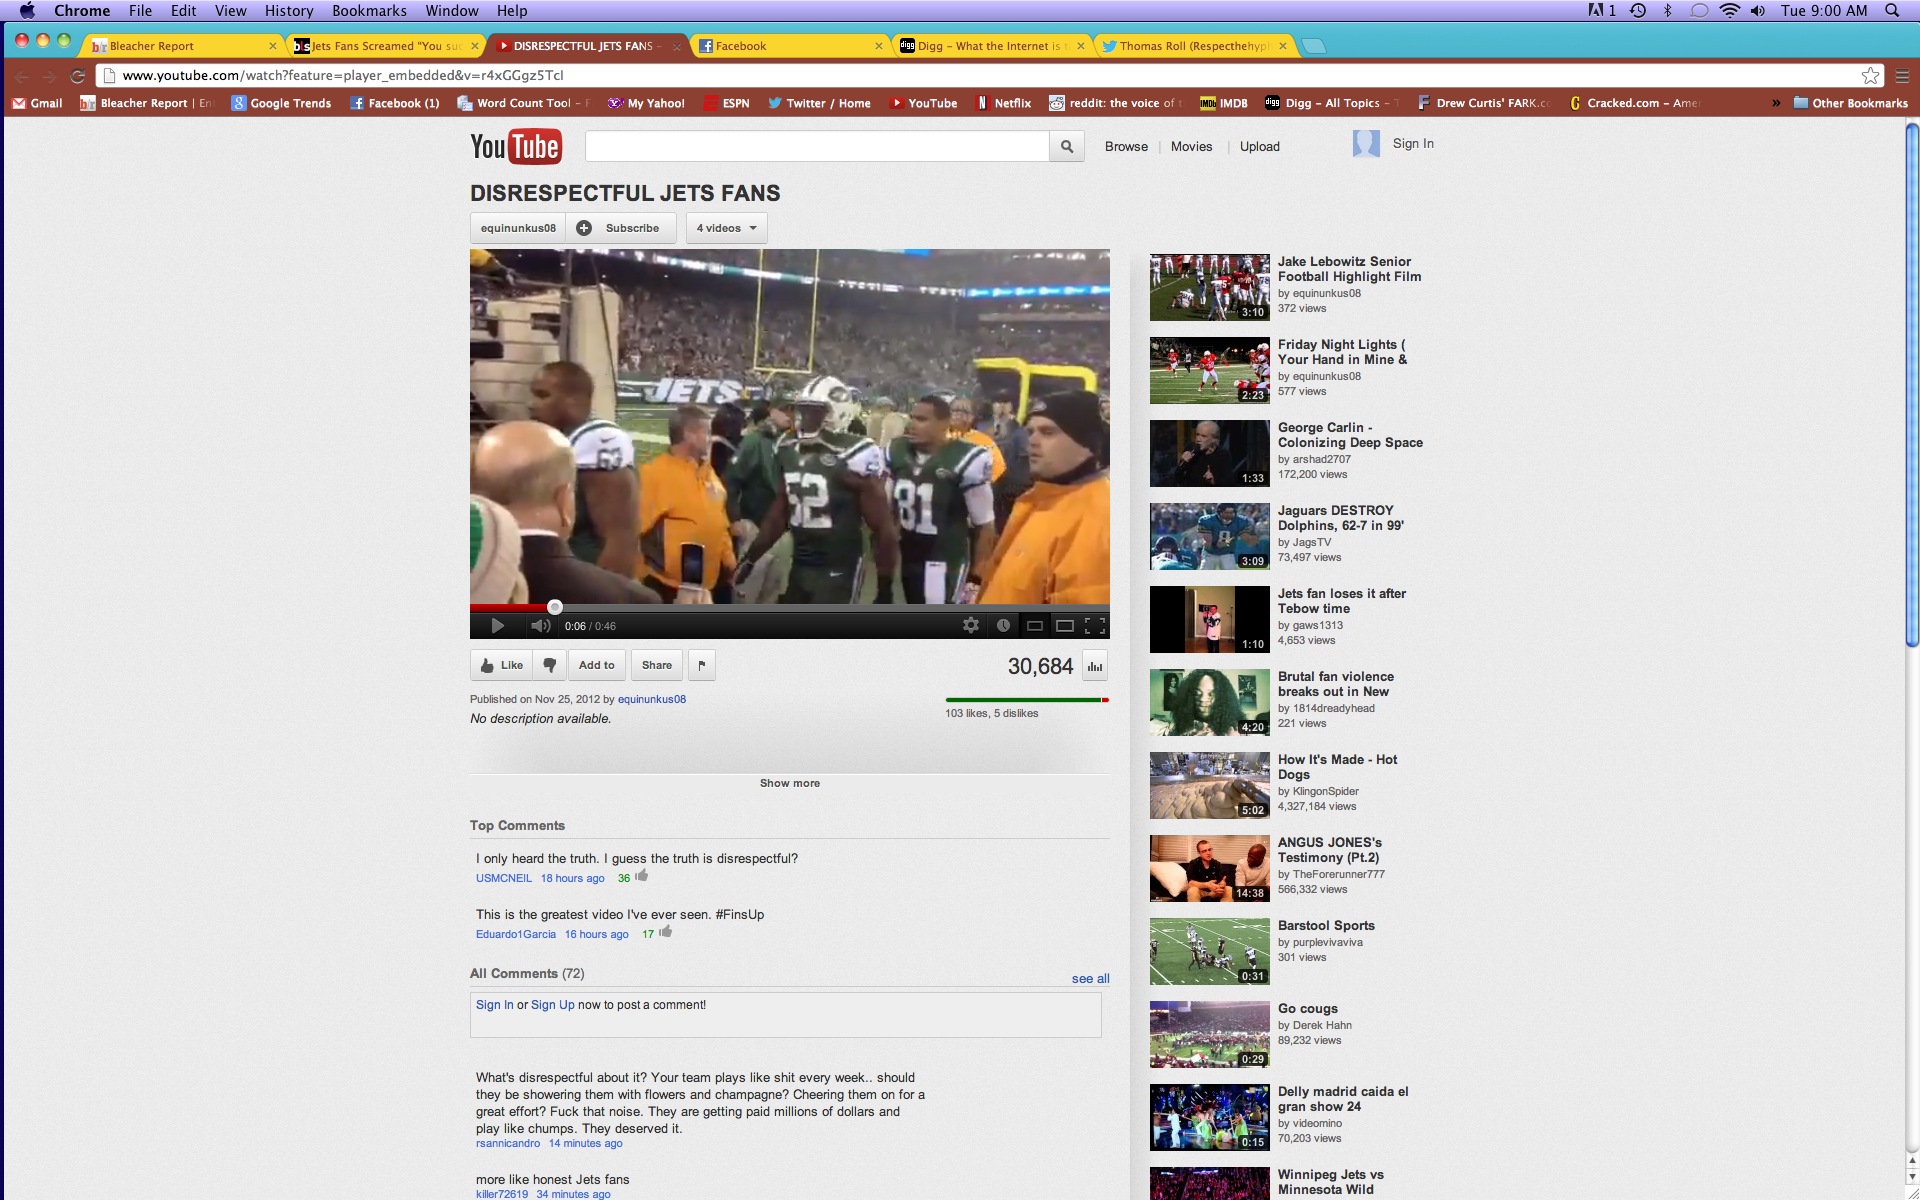Subscribe to the equinunkus08 channel

coord(620,228)
